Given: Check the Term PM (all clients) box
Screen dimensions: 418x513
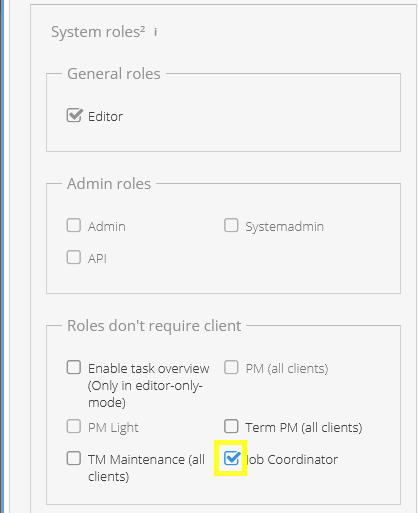Looking at the screenshot, I should click(231, 426).
